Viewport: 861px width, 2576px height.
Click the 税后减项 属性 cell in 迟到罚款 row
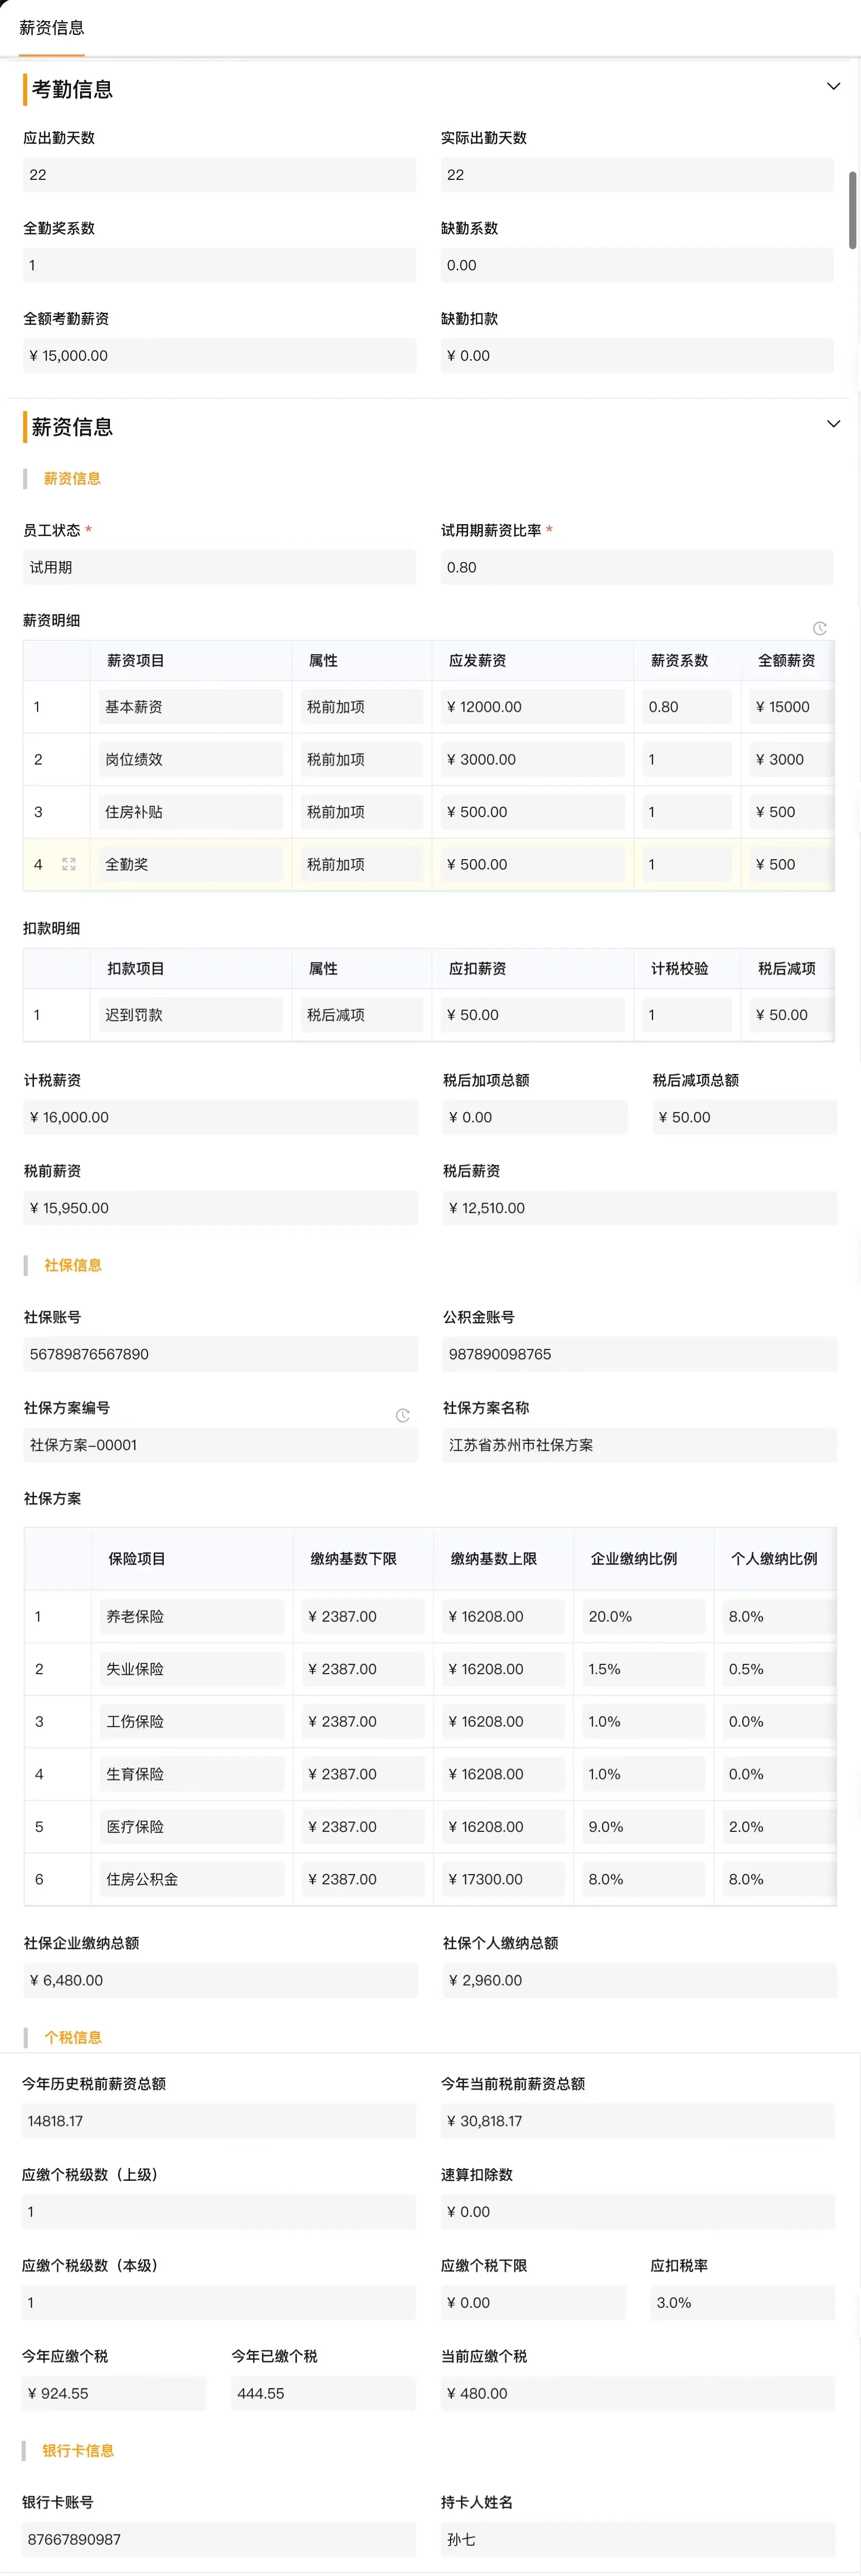(361, 1015)
